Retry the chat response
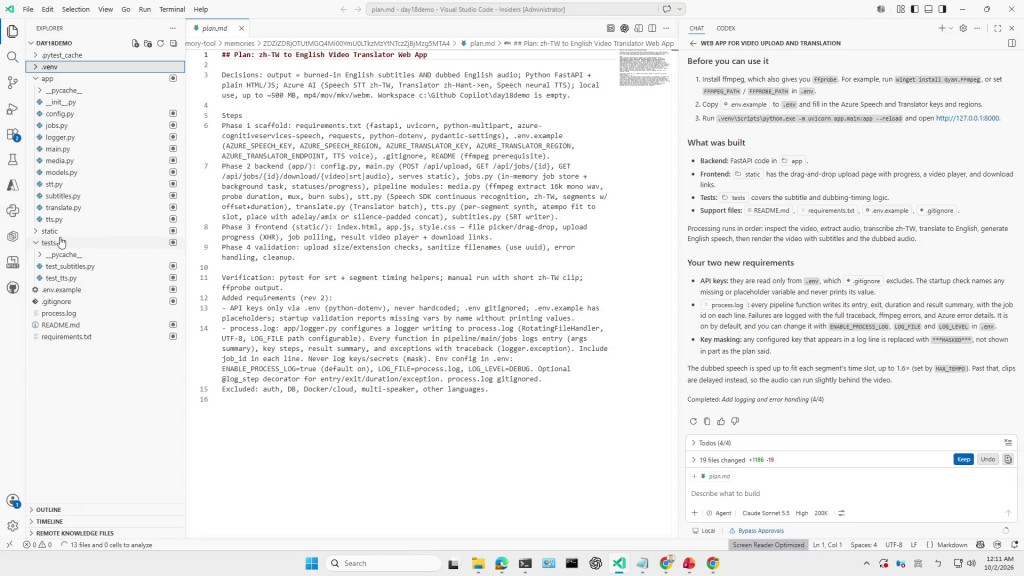This screenshot has height=576, width=1024. 693,422
